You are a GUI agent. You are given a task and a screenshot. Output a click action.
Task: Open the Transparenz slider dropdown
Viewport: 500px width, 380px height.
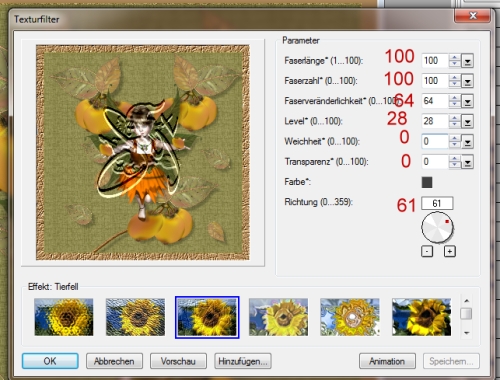coord(467,162)
